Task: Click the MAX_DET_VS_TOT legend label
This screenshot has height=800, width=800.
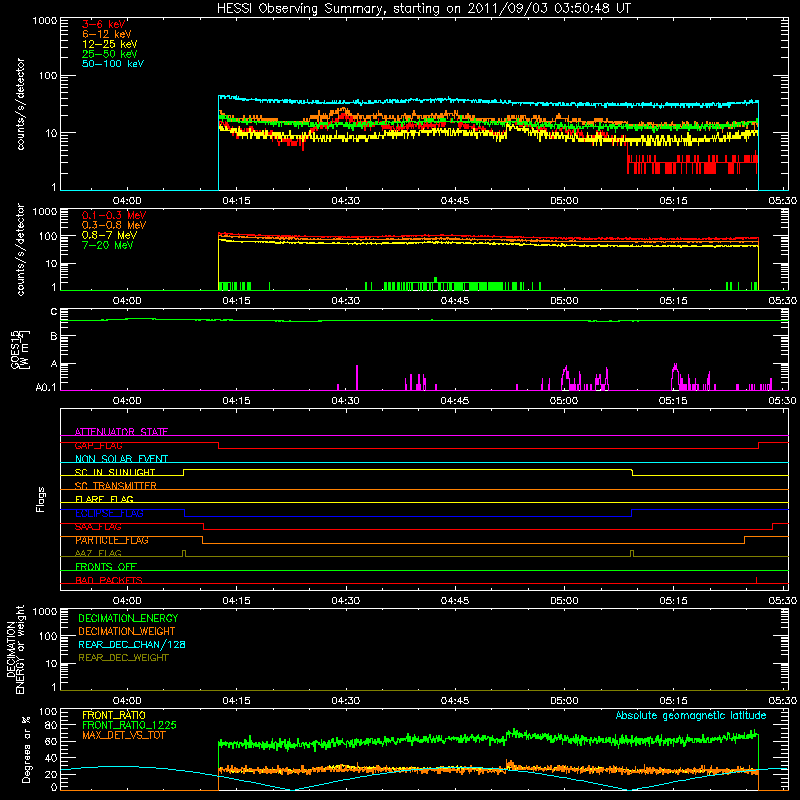Action: click(x=123, y=735)
